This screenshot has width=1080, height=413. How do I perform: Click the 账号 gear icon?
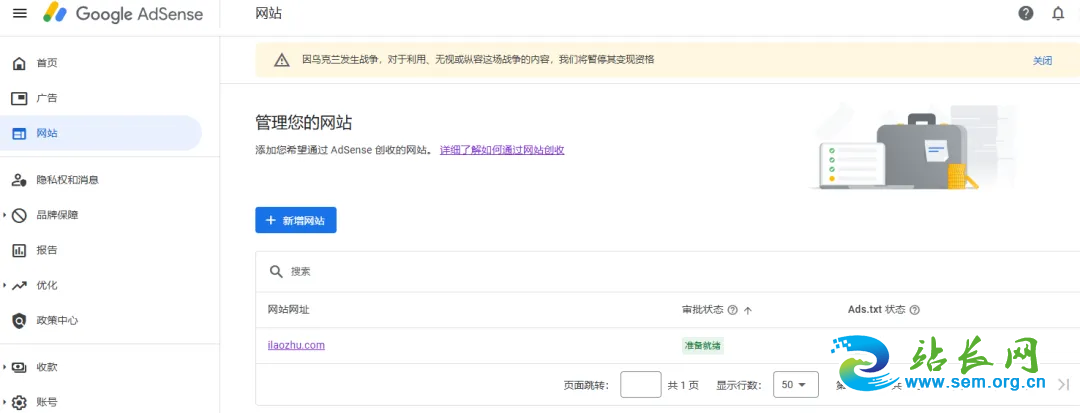(19, 402)
